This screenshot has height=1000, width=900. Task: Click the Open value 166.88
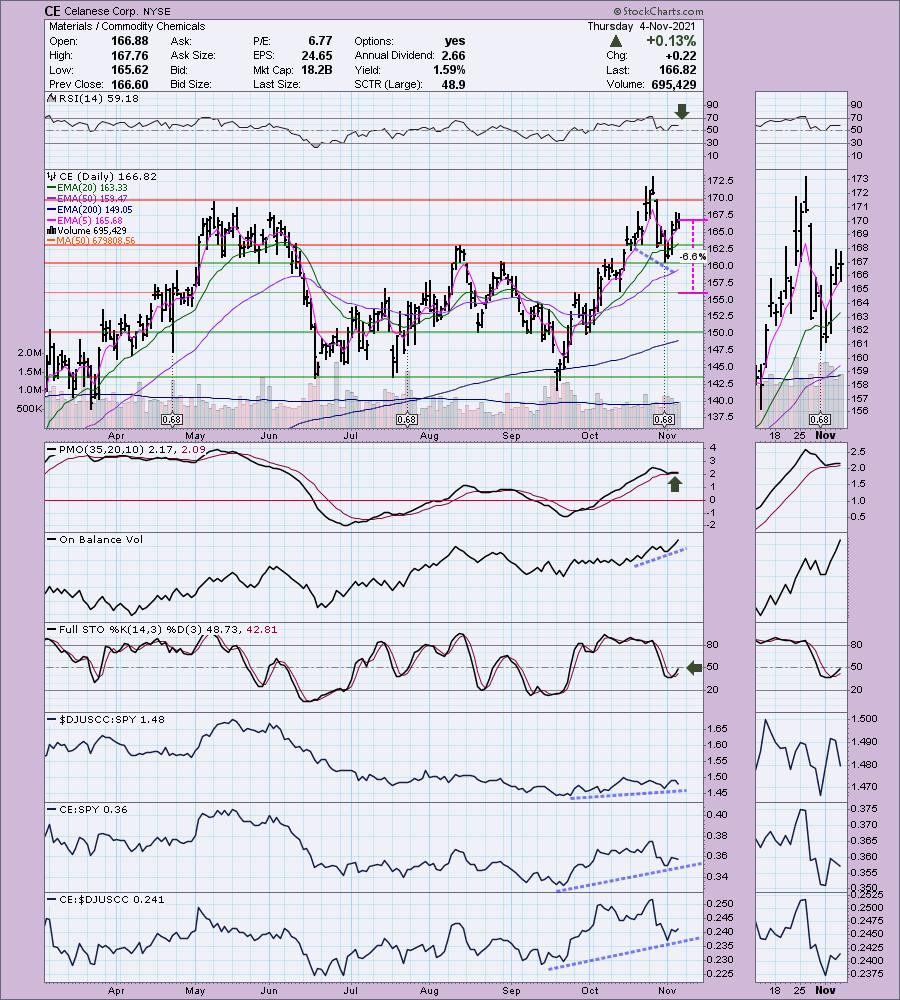(129, 41)
